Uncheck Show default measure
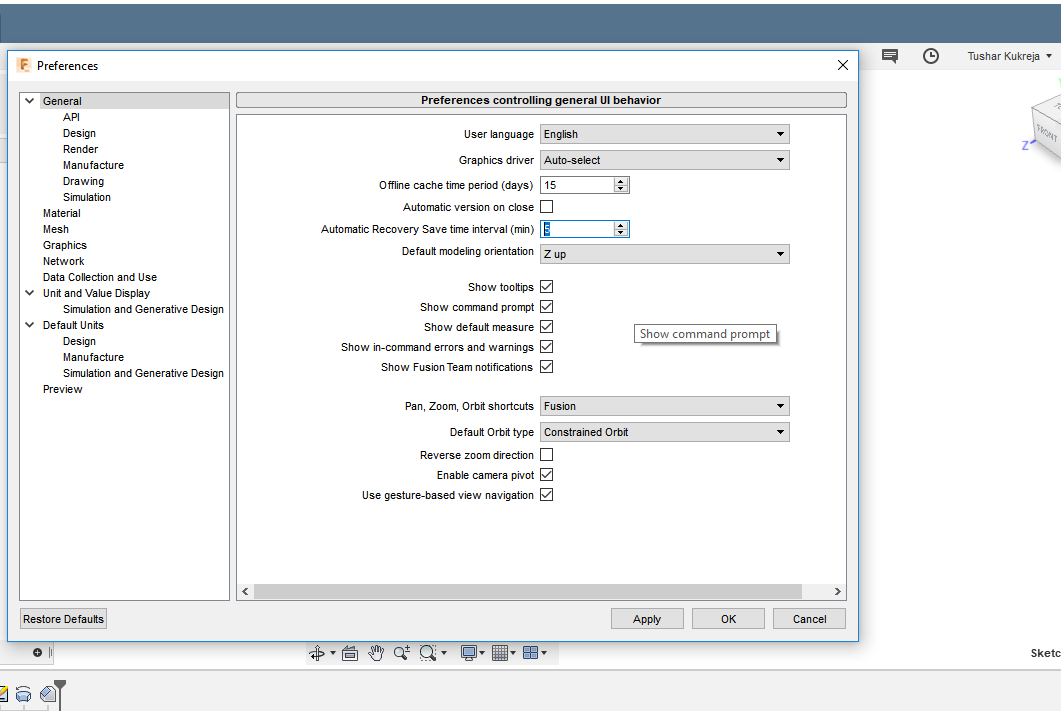The image size is (1061, 711). click(547, 327)
